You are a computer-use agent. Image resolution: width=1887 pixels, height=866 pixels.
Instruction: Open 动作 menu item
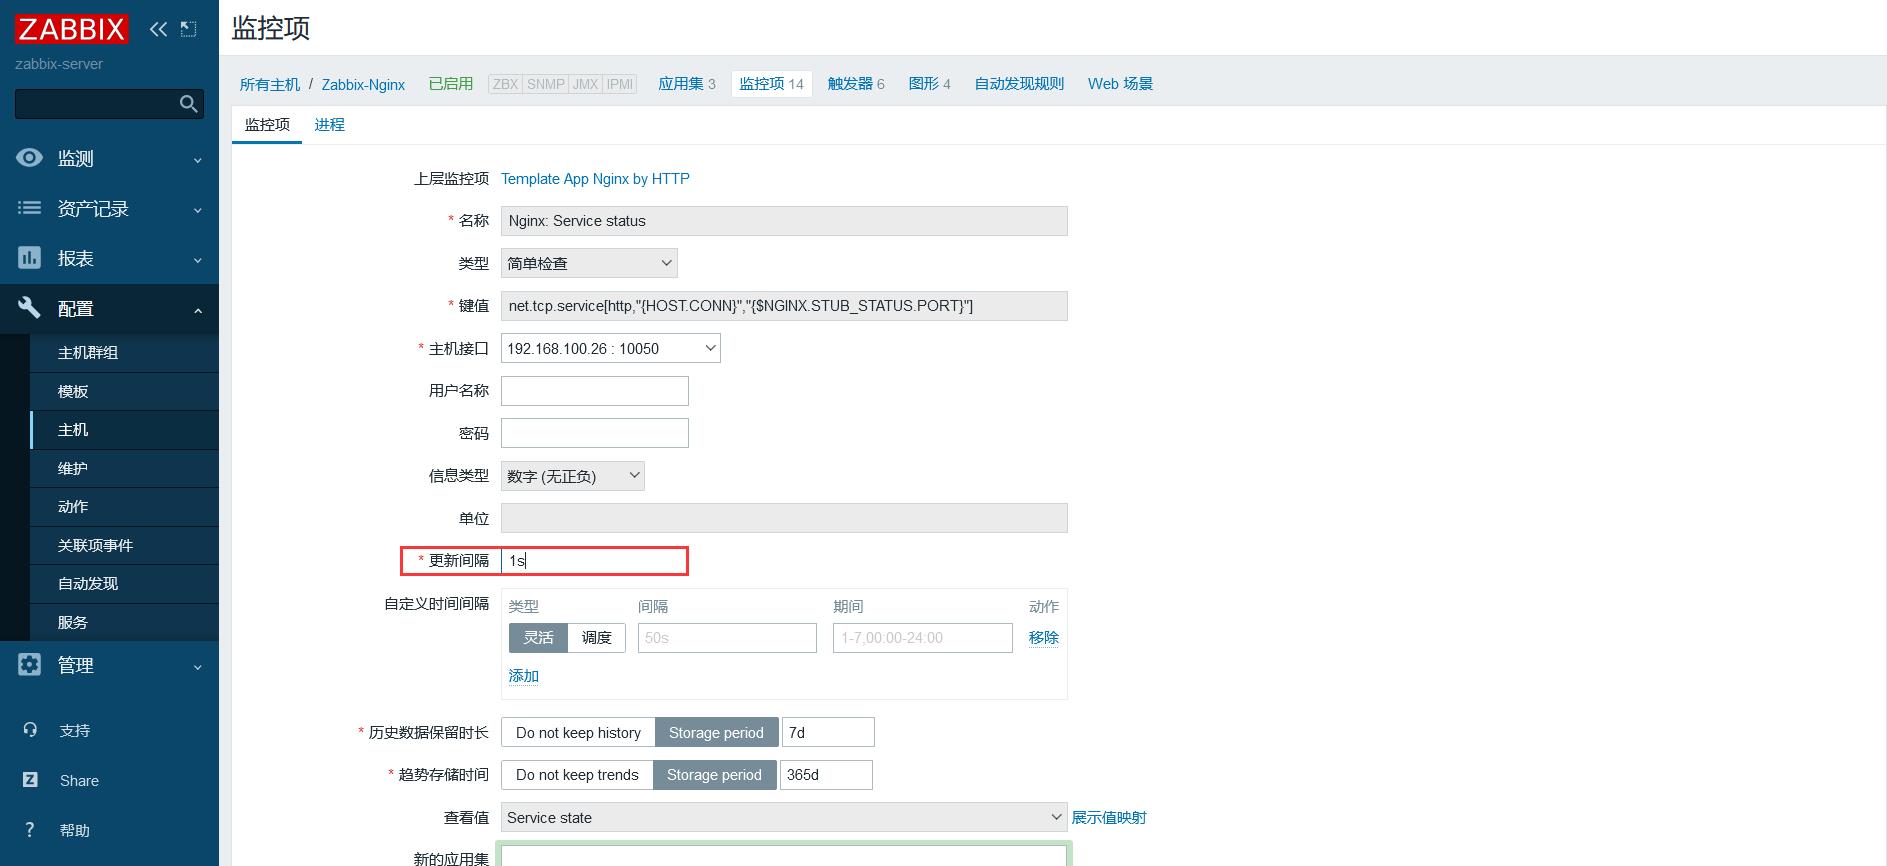(x=124, y=507)
